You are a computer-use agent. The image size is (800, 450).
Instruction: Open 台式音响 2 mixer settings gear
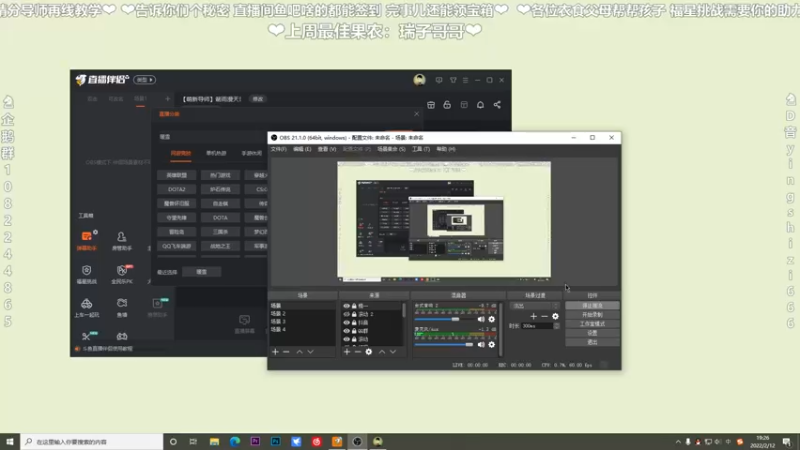coord(491,319)
